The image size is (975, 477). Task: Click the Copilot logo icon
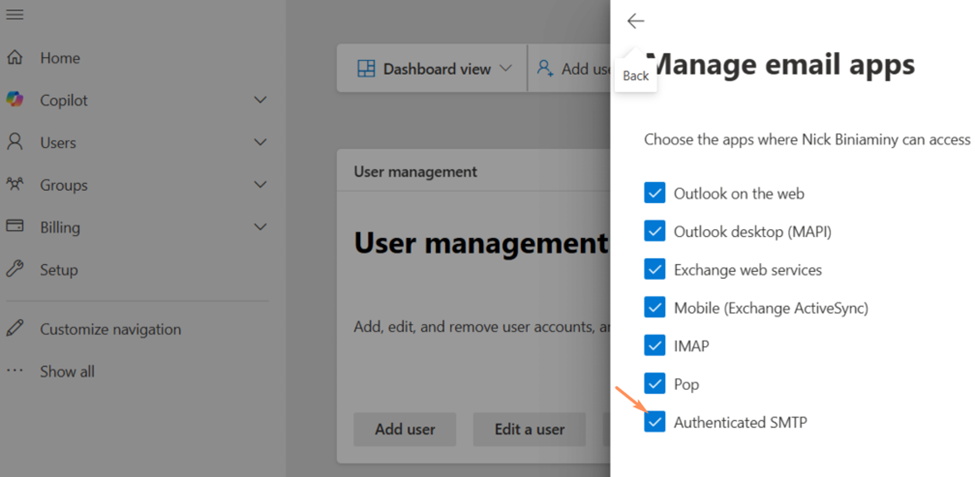click(x=15, y=100)
